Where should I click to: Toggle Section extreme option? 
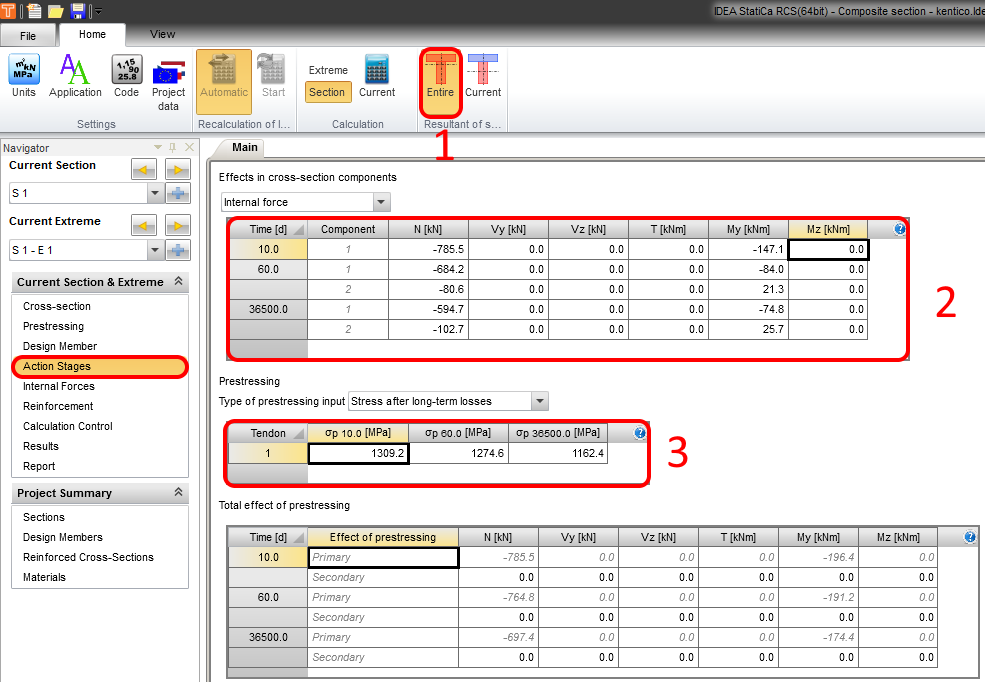[327, 92]
